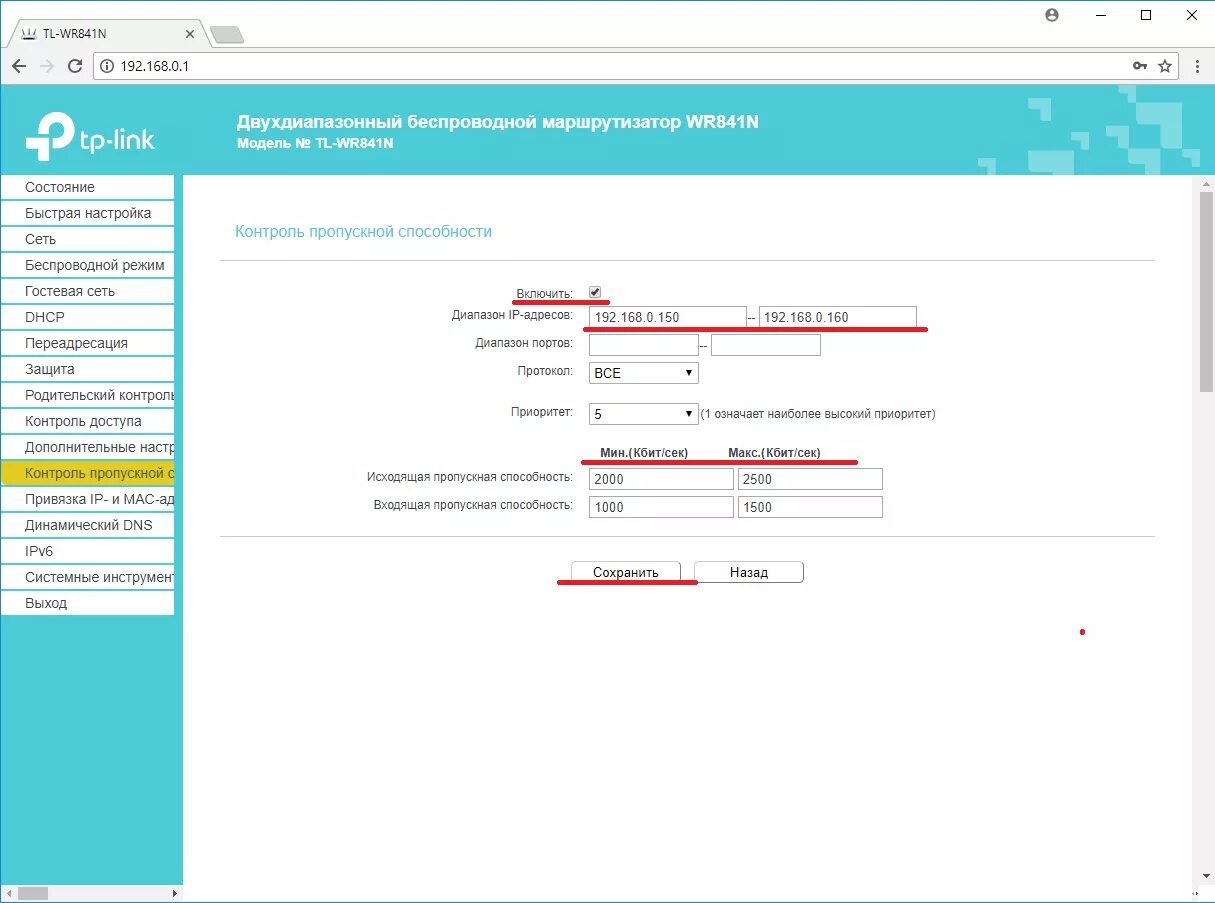Open Привязка IP- и MAC-адресов in sidebar
1215x903 pixels.
coord(87,499)
